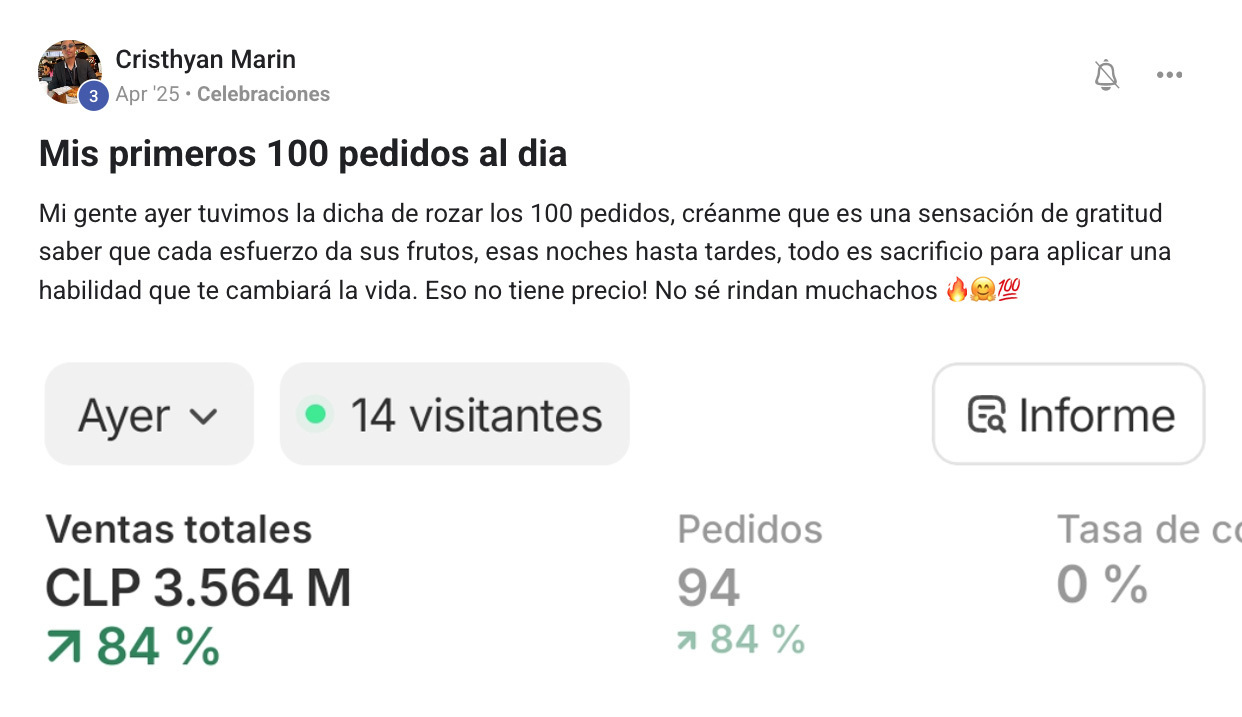Select the 14 visitantes pill
Viewport: 1242px width, 717px height.
point(455,414)
